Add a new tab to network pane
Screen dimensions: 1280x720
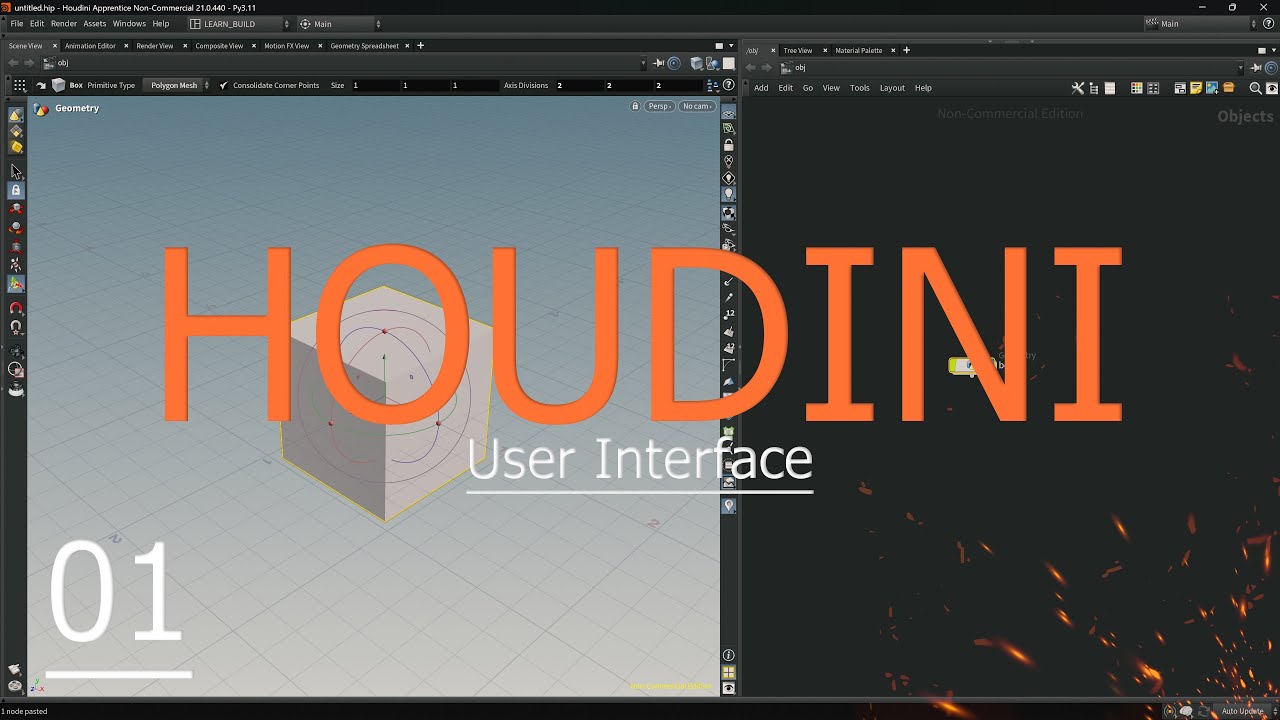906,50
